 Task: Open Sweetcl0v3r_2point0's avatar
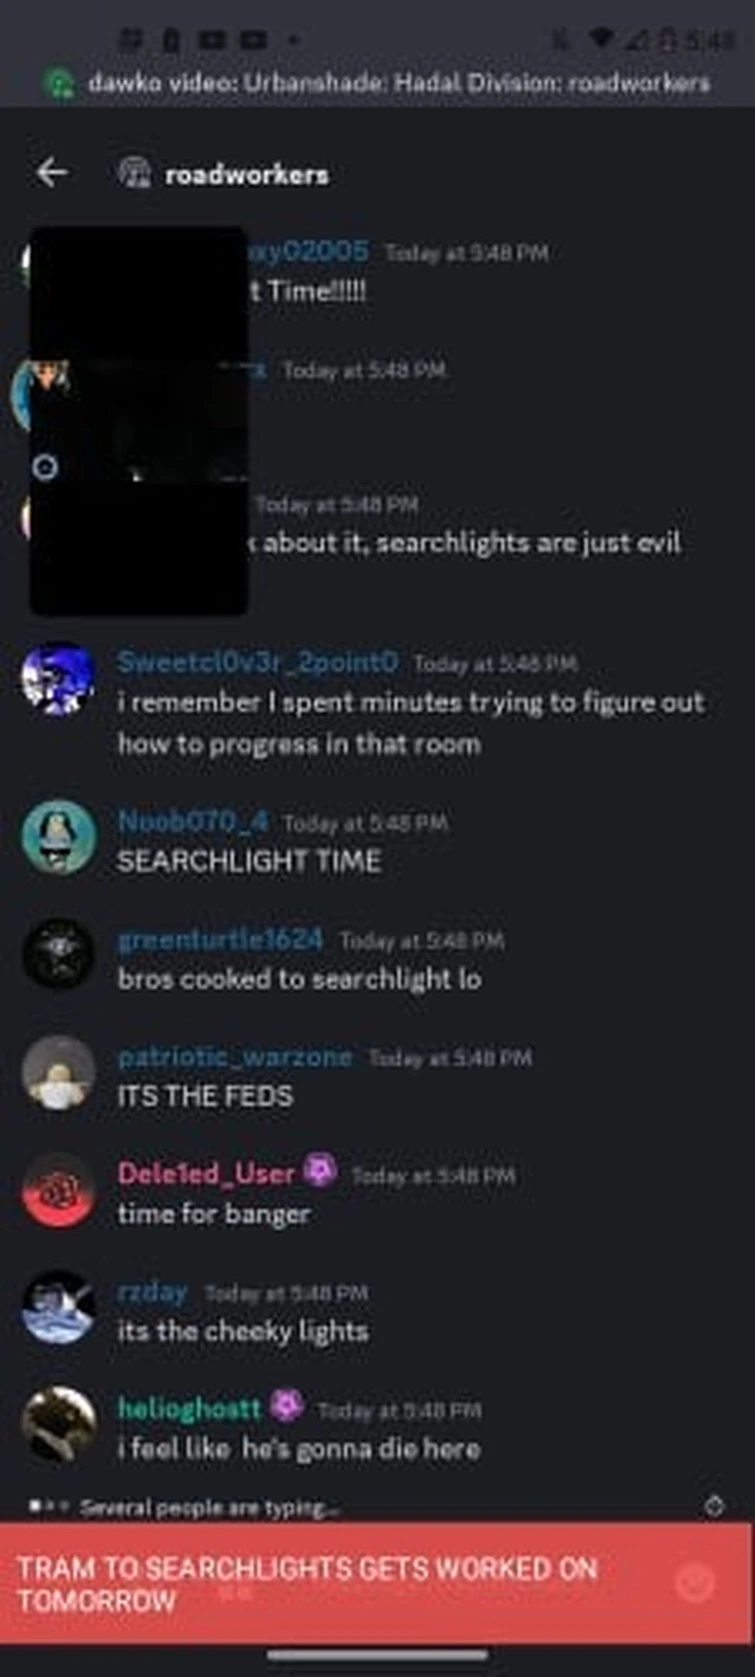[x=58, y=678]
